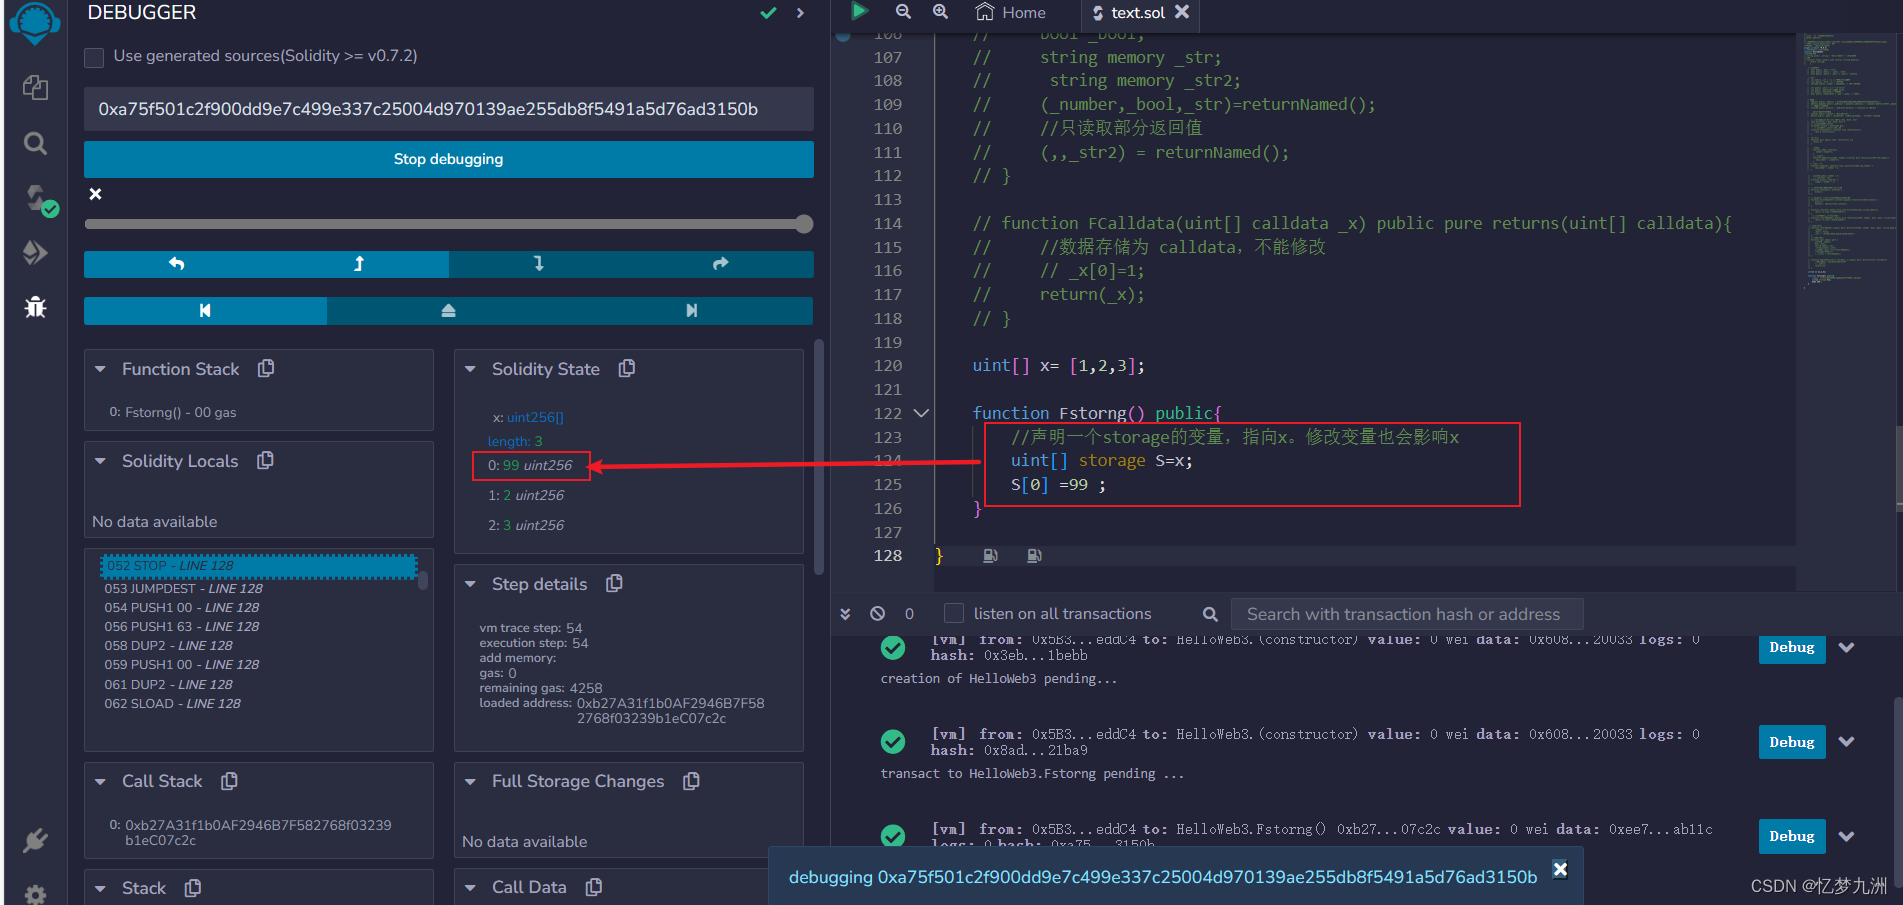Copy the Solidity State contents

[x=627, y=369]
